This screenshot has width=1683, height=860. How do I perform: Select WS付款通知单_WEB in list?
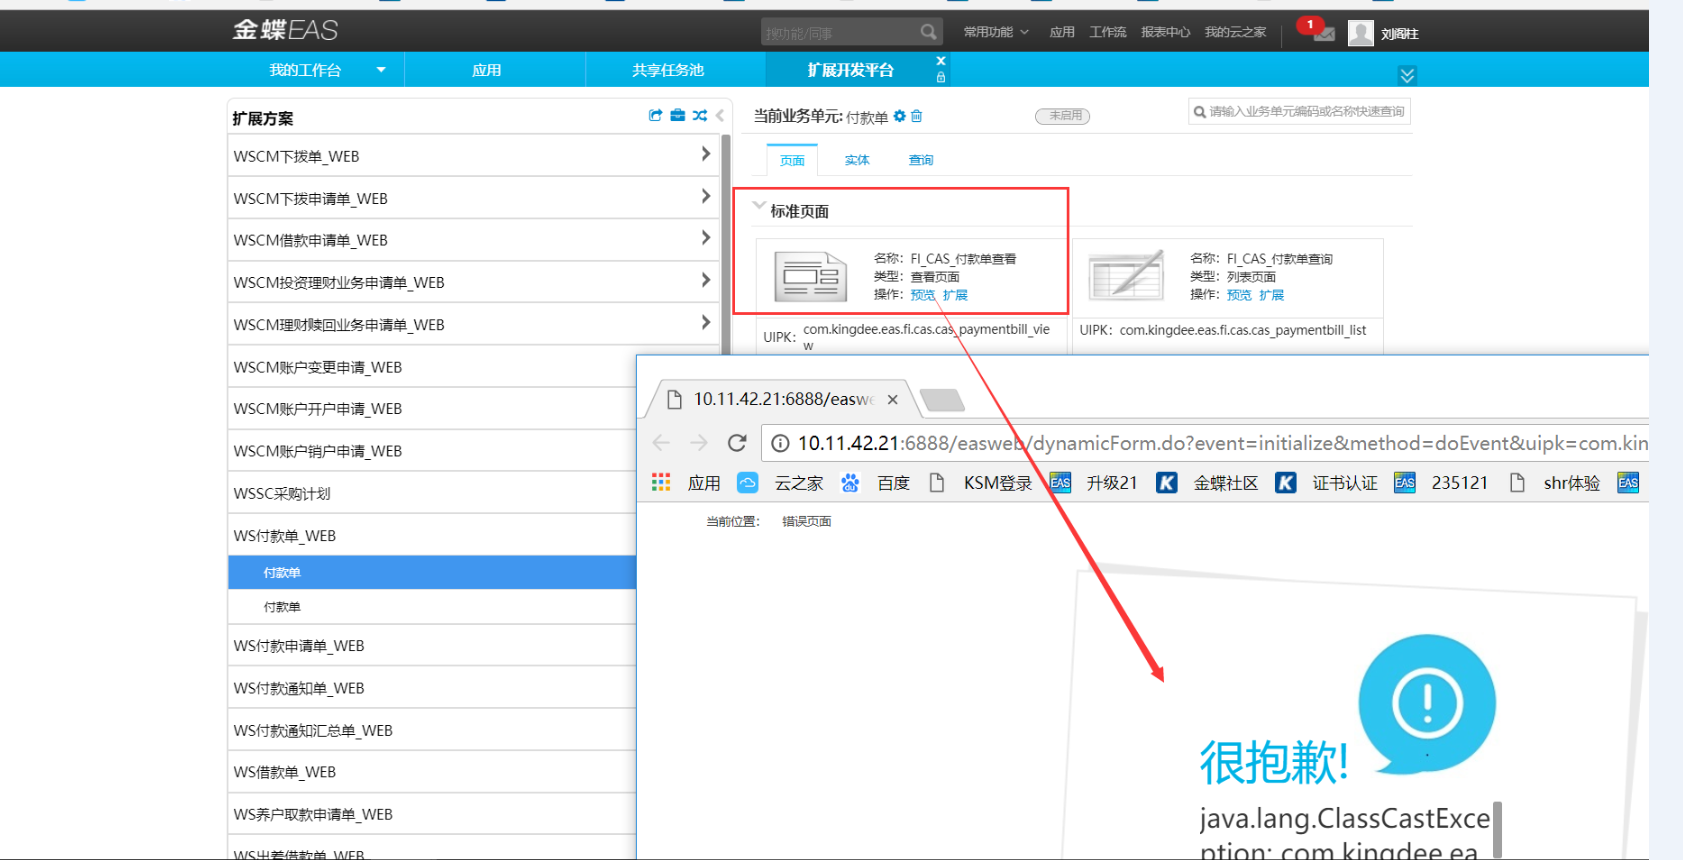pos(432,688)
